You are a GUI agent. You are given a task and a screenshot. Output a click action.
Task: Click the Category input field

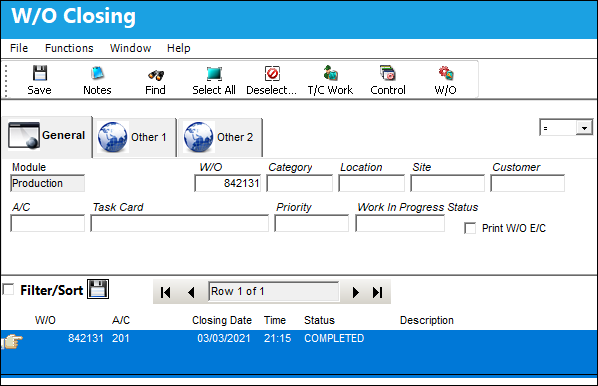click(x=299, y=183)
